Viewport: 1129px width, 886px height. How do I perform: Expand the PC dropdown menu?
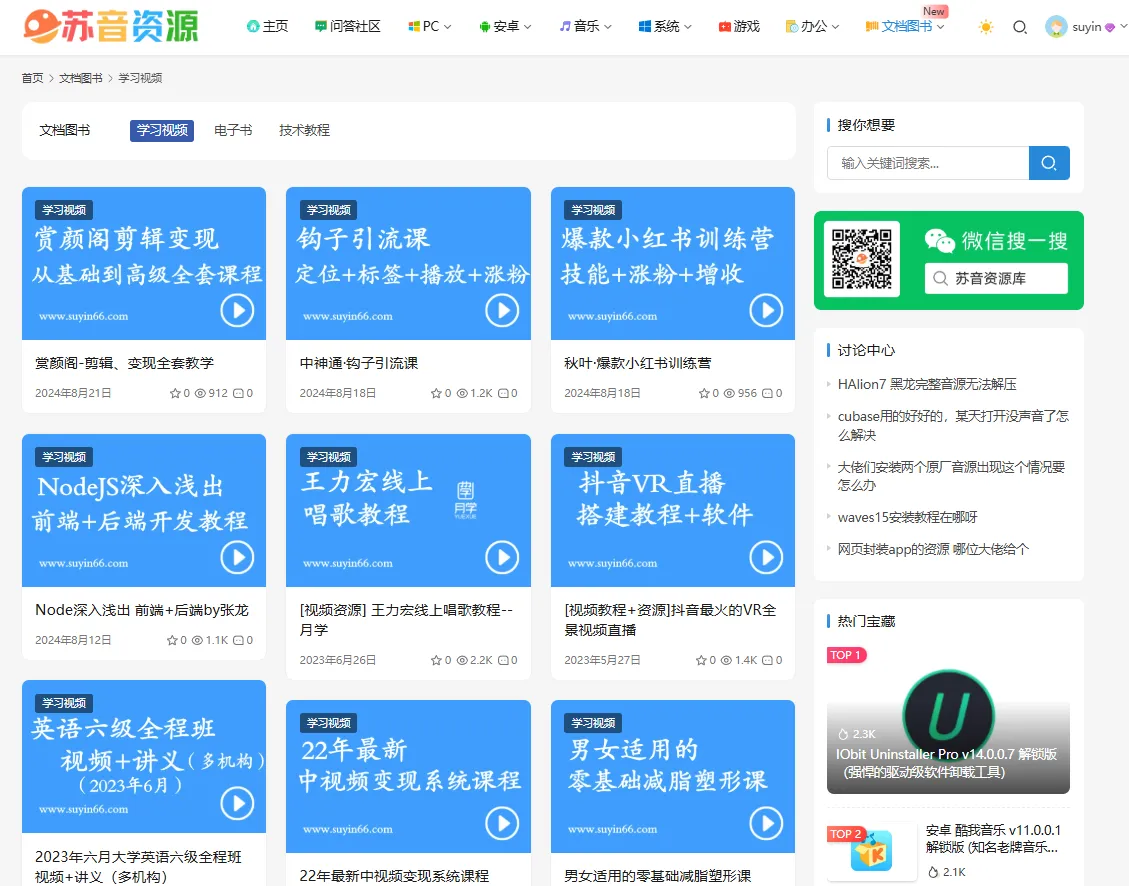pos(429,27)
